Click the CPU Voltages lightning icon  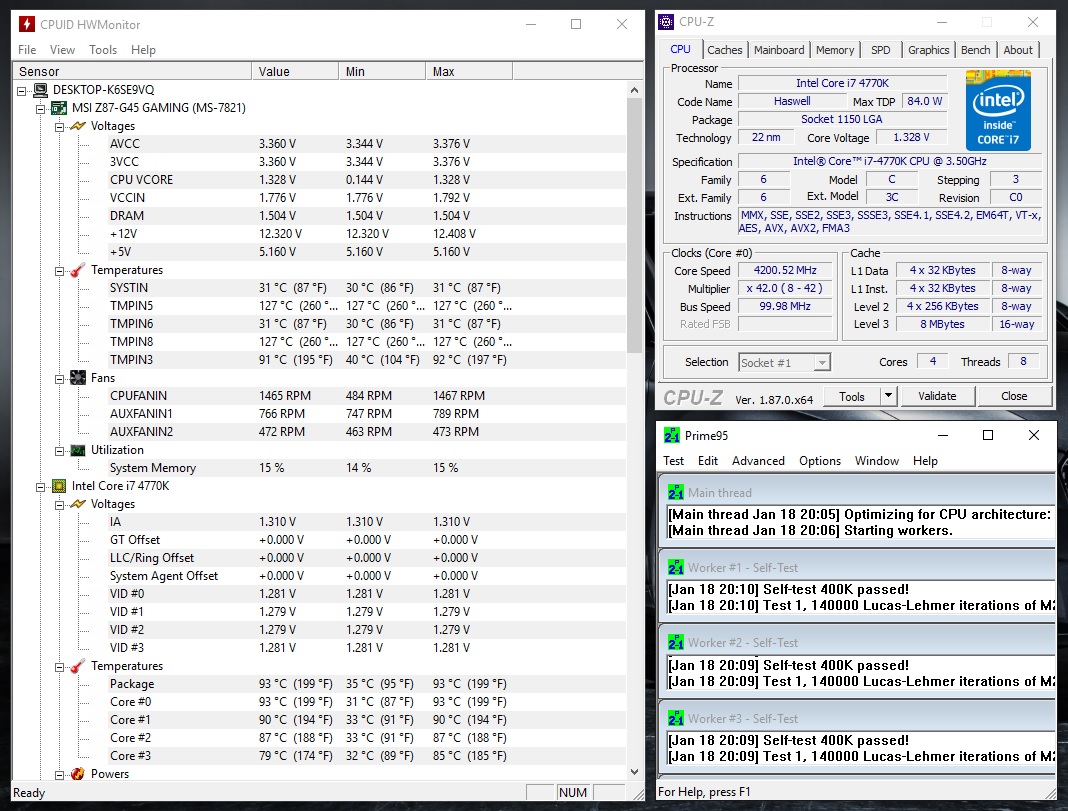point(78,504)
